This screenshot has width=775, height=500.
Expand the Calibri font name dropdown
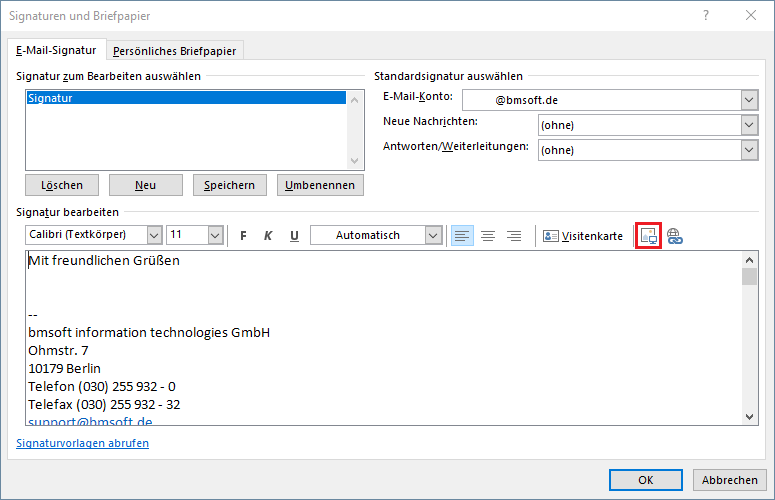click(154, 235)
